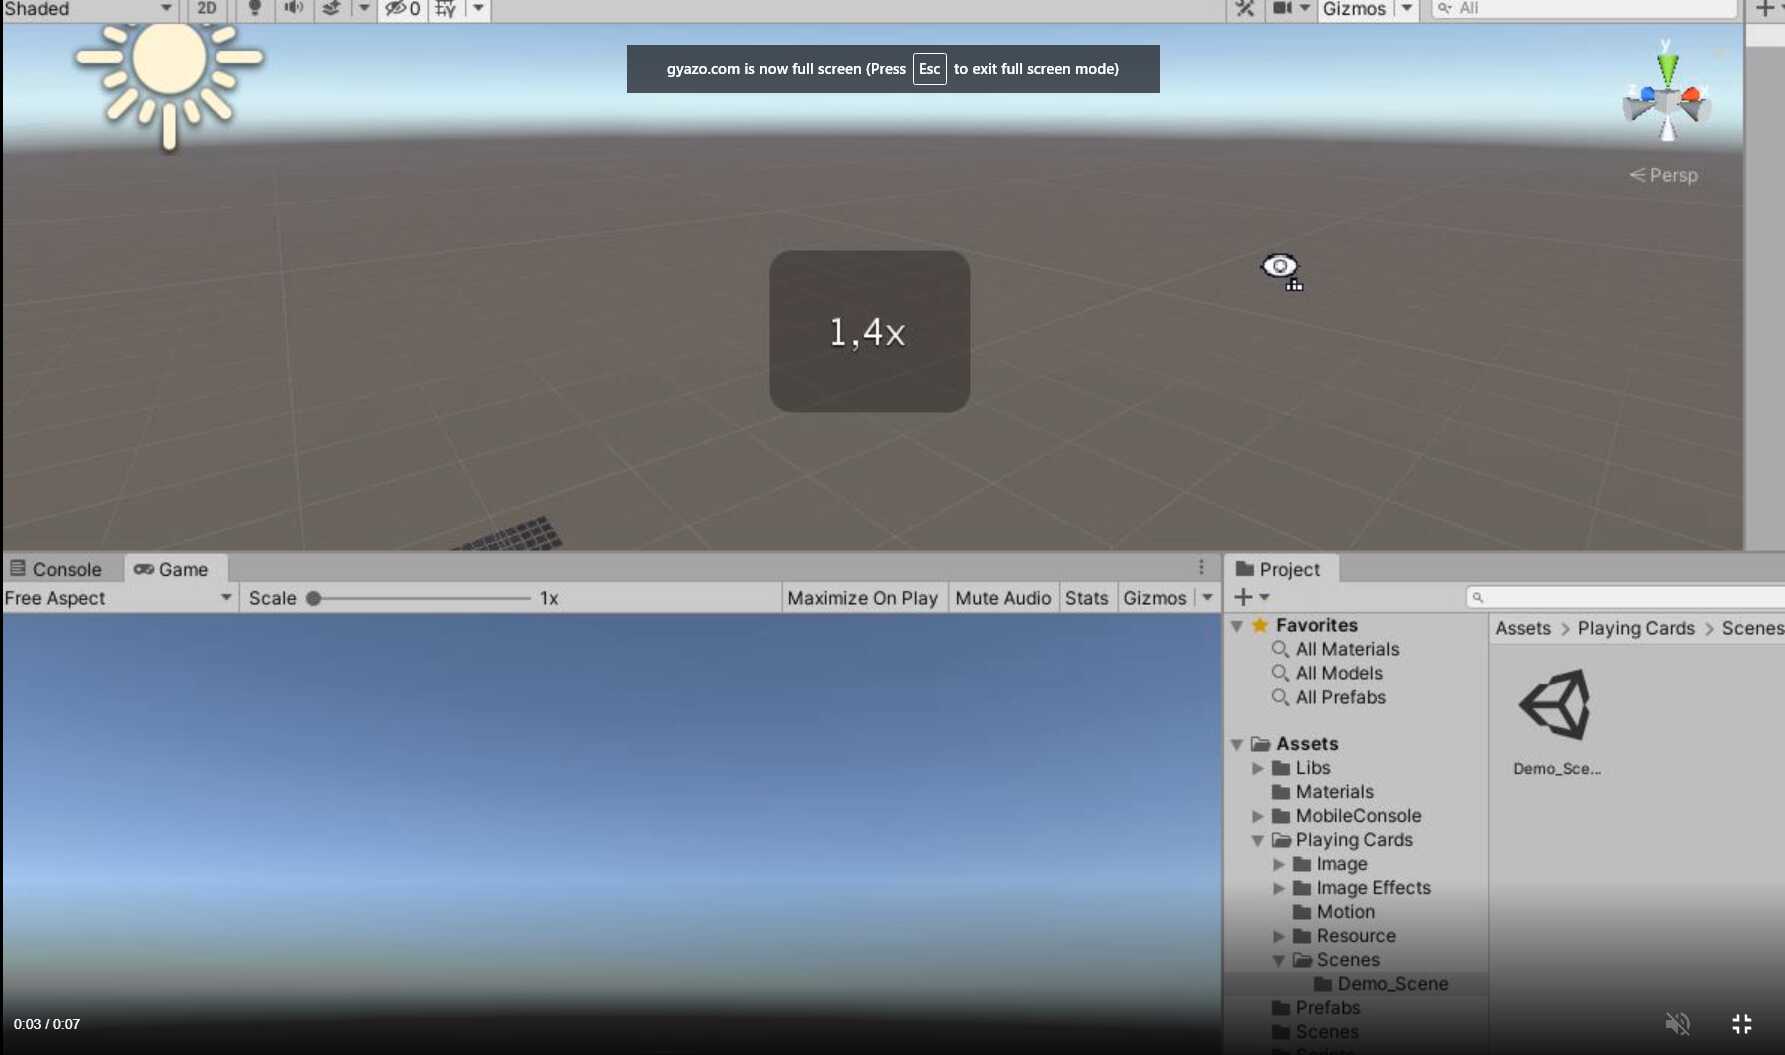Toggle 2D scene view mode
The image size is (1785, 1055).
207,8
